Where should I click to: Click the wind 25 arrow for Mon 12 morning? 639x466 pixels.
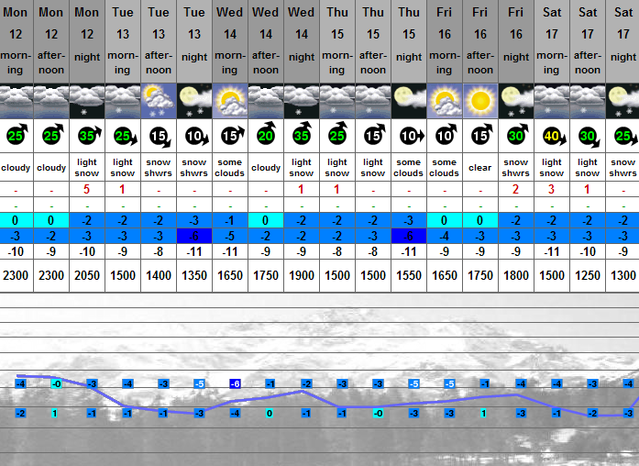18,135
